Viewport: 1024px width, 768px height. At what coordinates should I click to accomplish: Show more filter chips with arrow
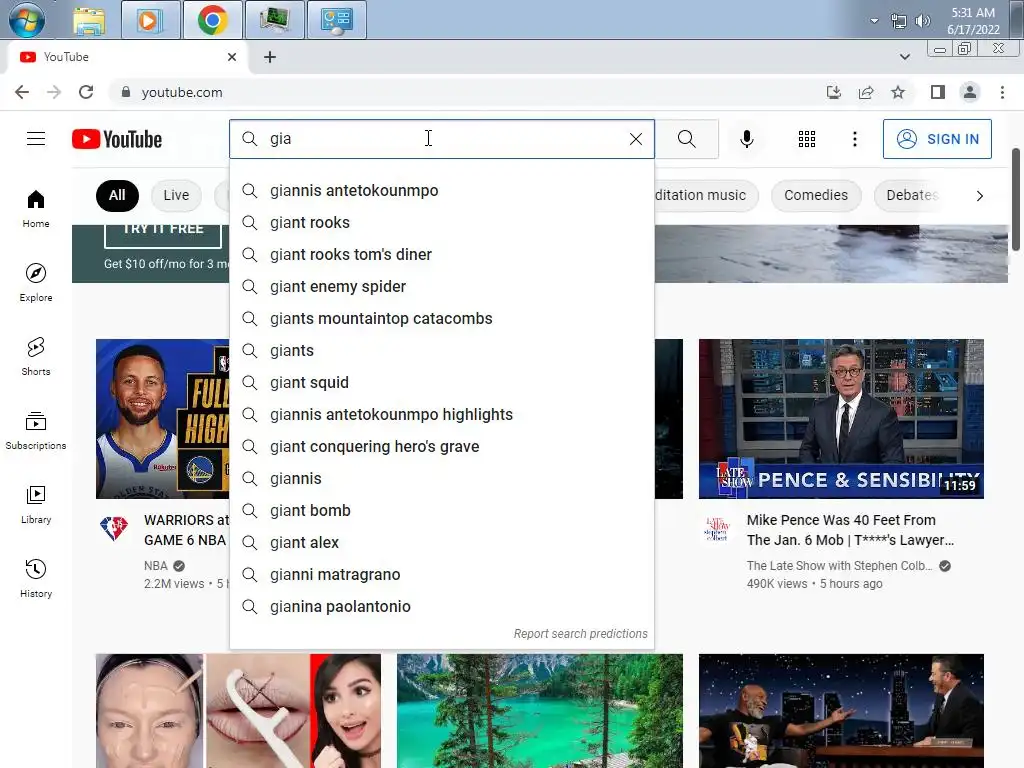(979, 195)
